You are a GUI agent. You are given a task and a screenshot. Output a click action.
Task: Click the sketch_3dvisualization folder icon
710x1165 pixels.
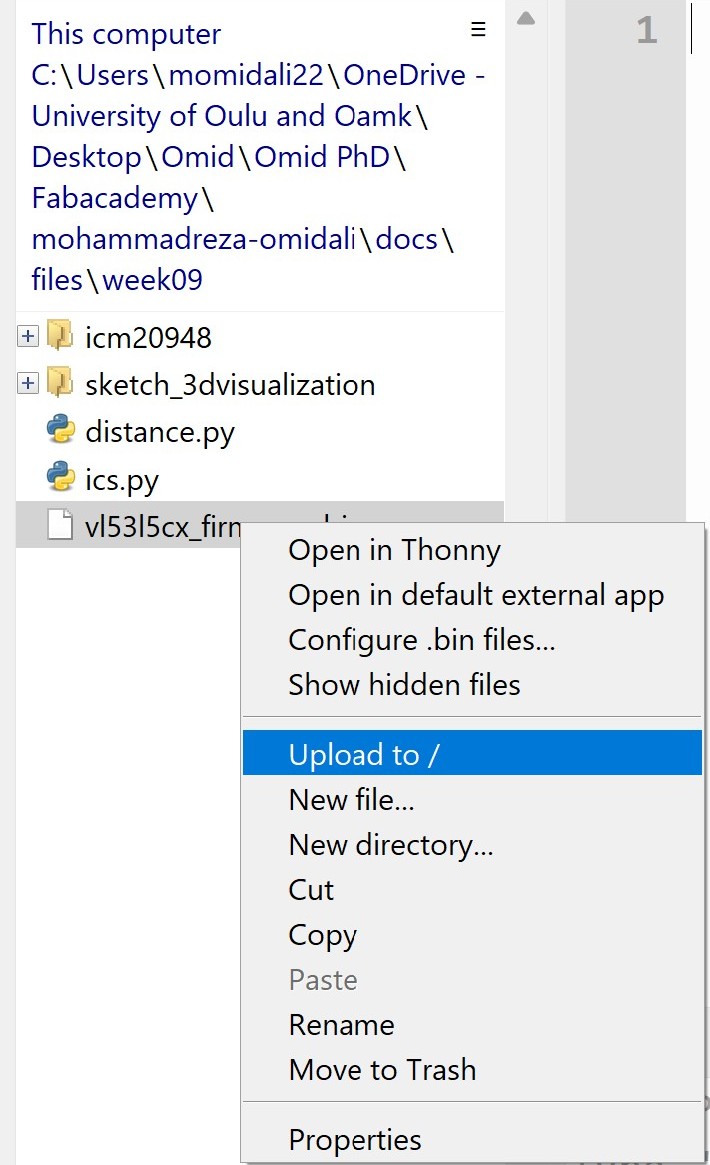pos(60,384)
